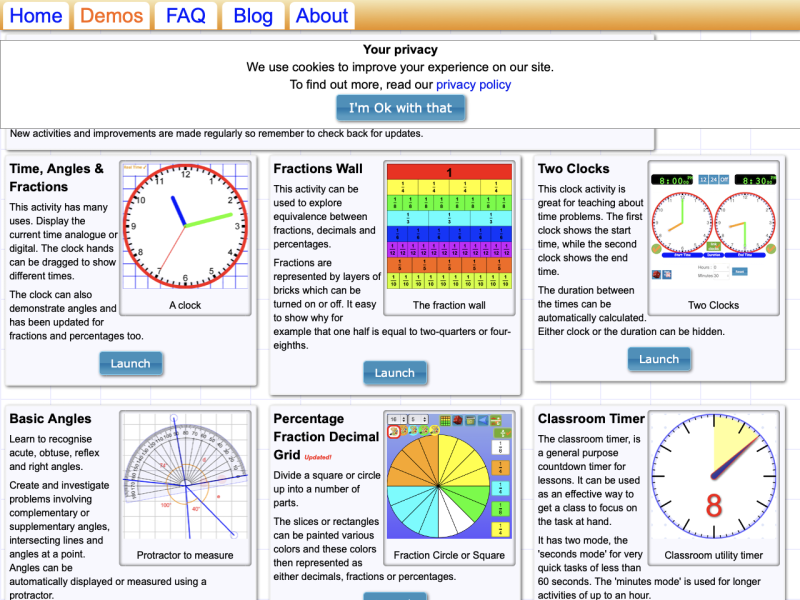The height and width of the screenshot is (600, 800).
Task: Click the grid icon in Fraction Circle toolbar
Action: (x=445, y=420)
